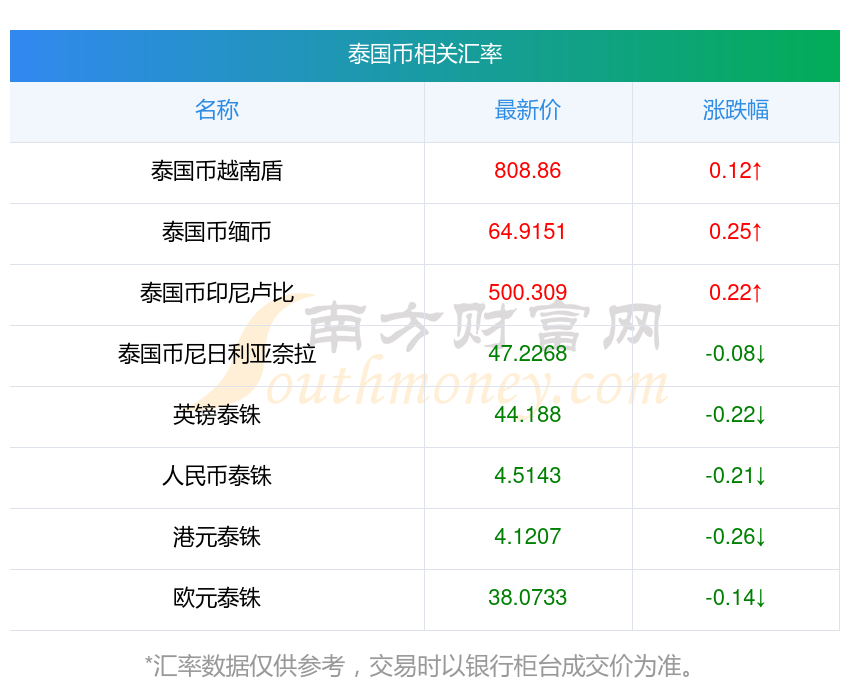Click the change value -0.14↓
Screen dimensions: 850x698
pos(736,598)
